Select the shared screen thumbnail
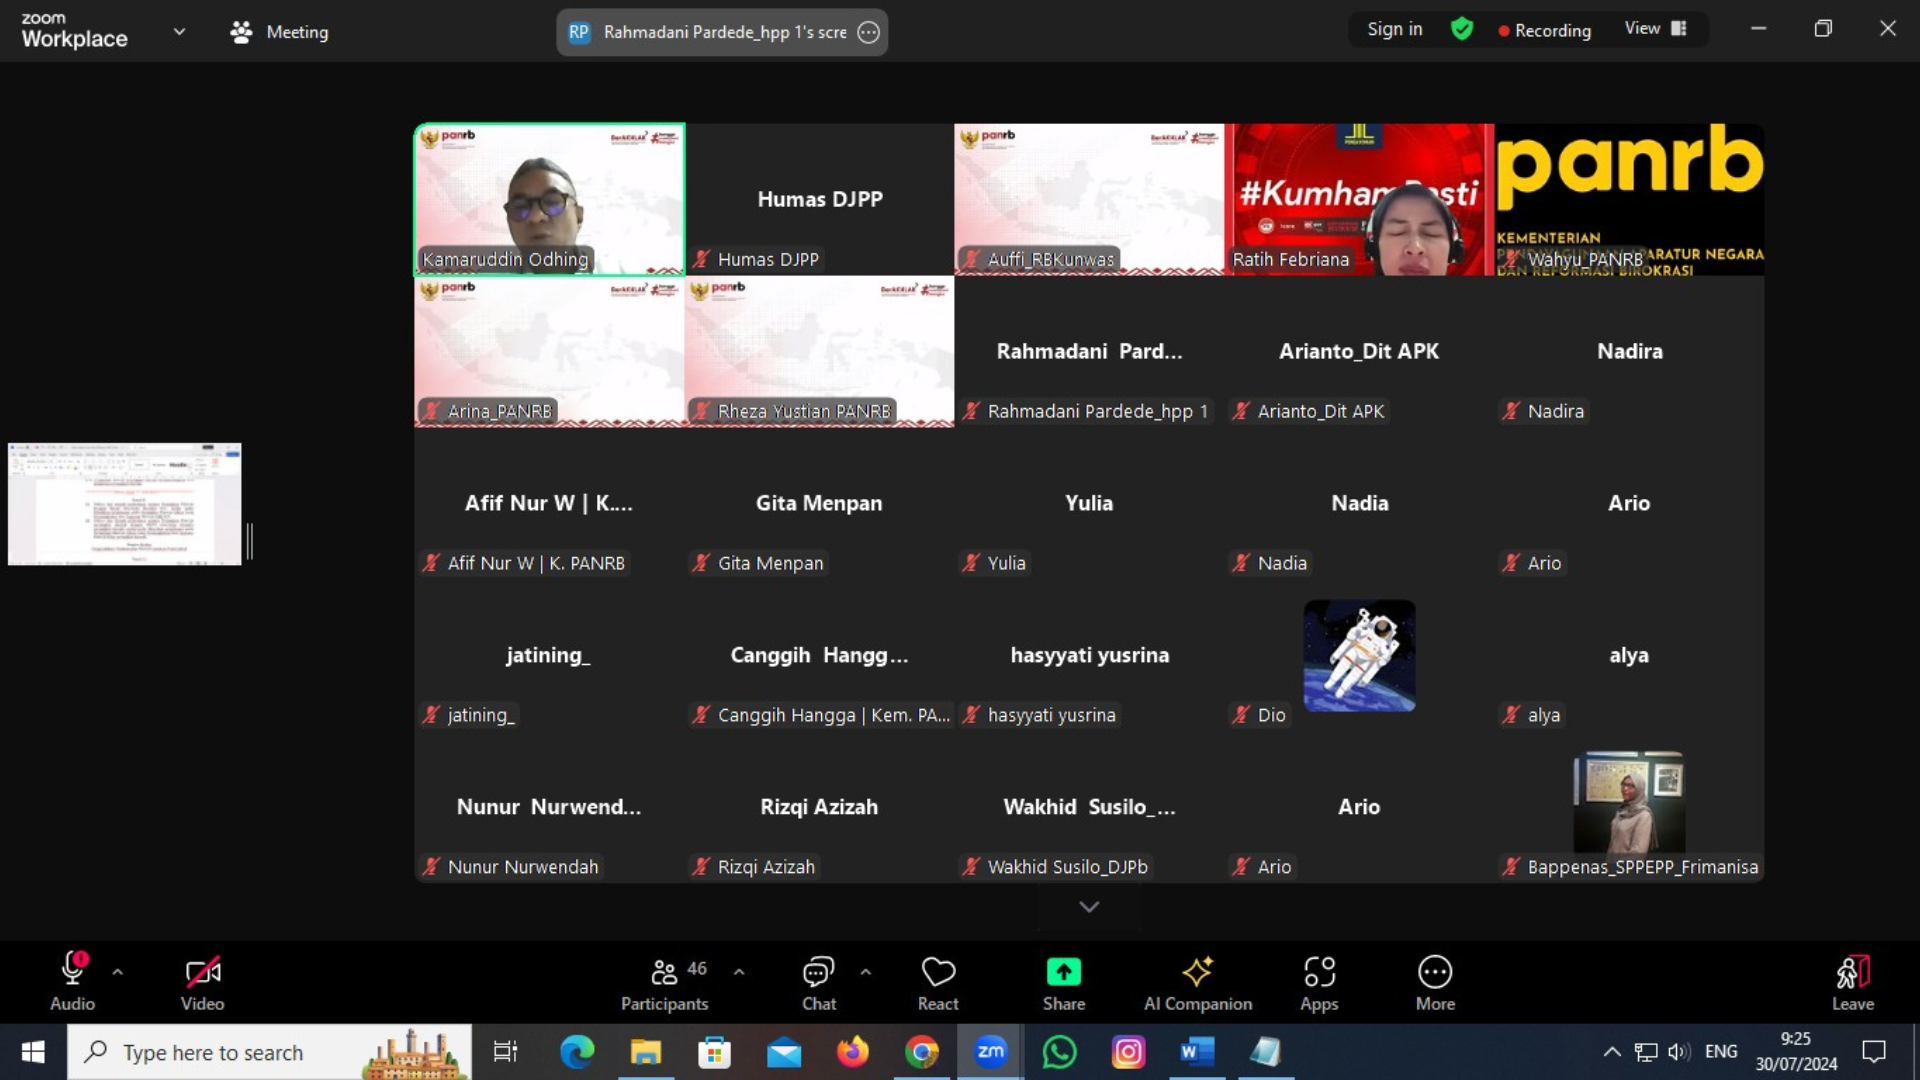 [125, 504]
